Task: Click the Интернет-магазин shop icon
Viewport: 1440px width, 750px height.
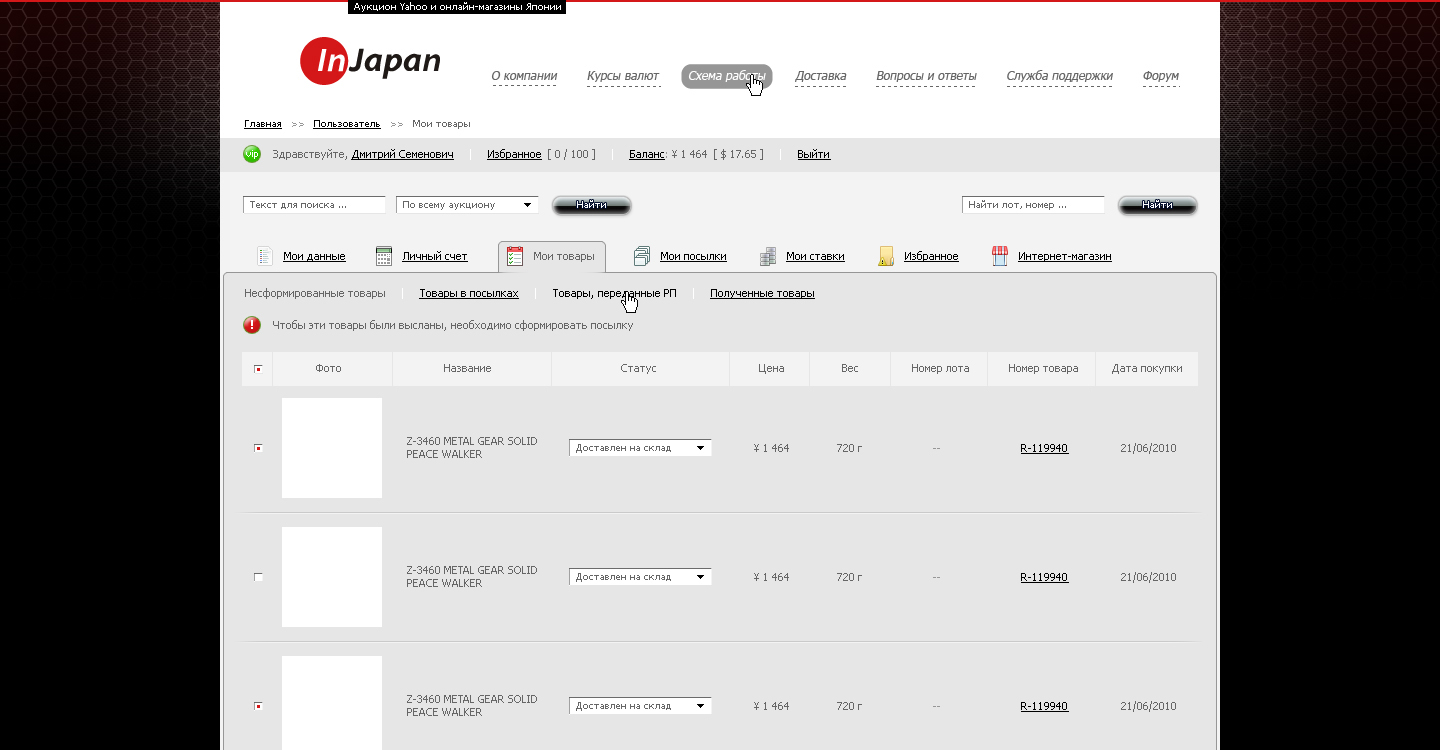Action: 1000,256
